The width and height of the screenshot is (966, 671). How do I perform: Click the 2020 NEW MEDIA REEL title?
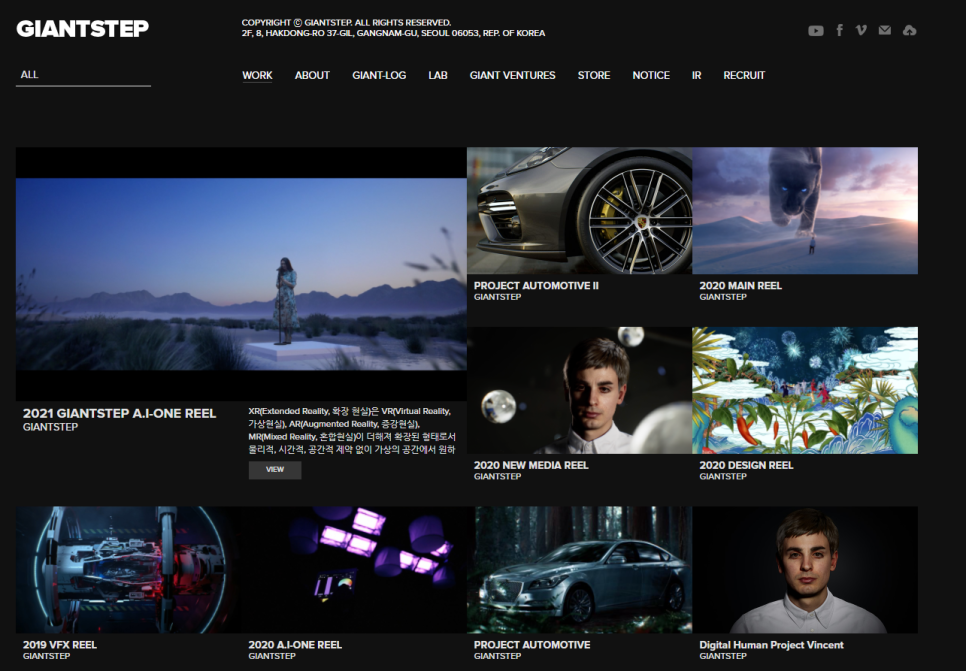pos(531,465)
